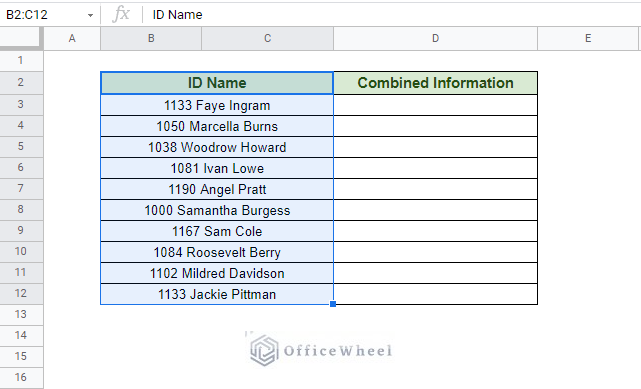The width and height of the screenshot is (641, 389).
Task: Select the row 1 header
Action: pos(21,60)
